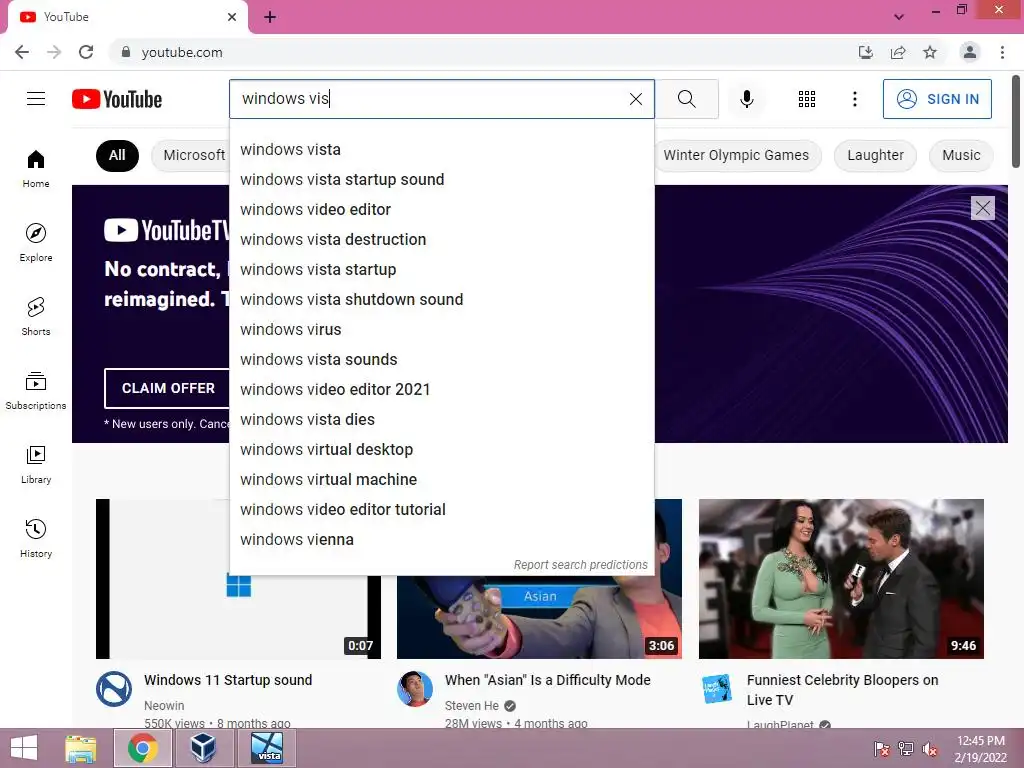Image resolution: width=1024 pixels, height=768 pixels.
Task: Select 'windows virtual desktop' suggestion
Action: [x=441, y=450]
